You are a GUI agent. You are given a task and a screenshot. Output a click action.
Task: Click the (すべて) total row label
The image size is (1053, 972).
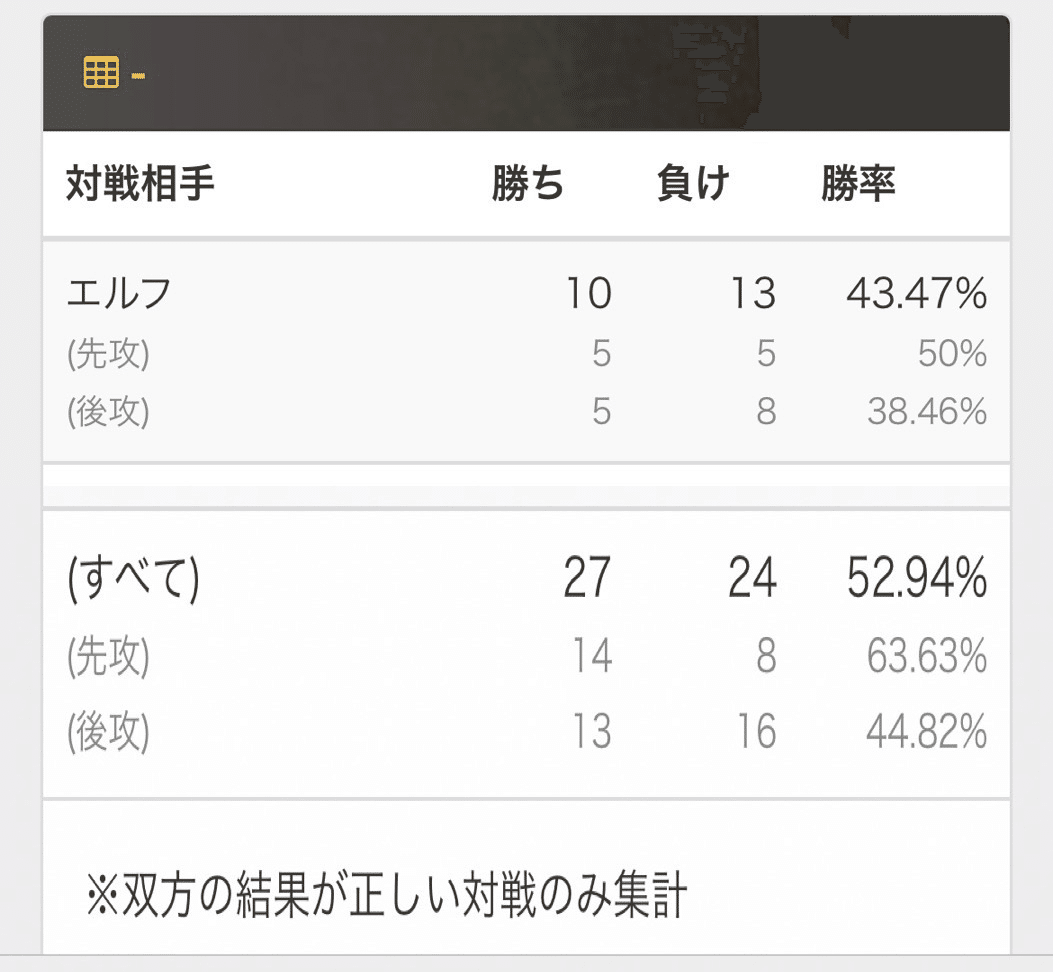(133, 578)
